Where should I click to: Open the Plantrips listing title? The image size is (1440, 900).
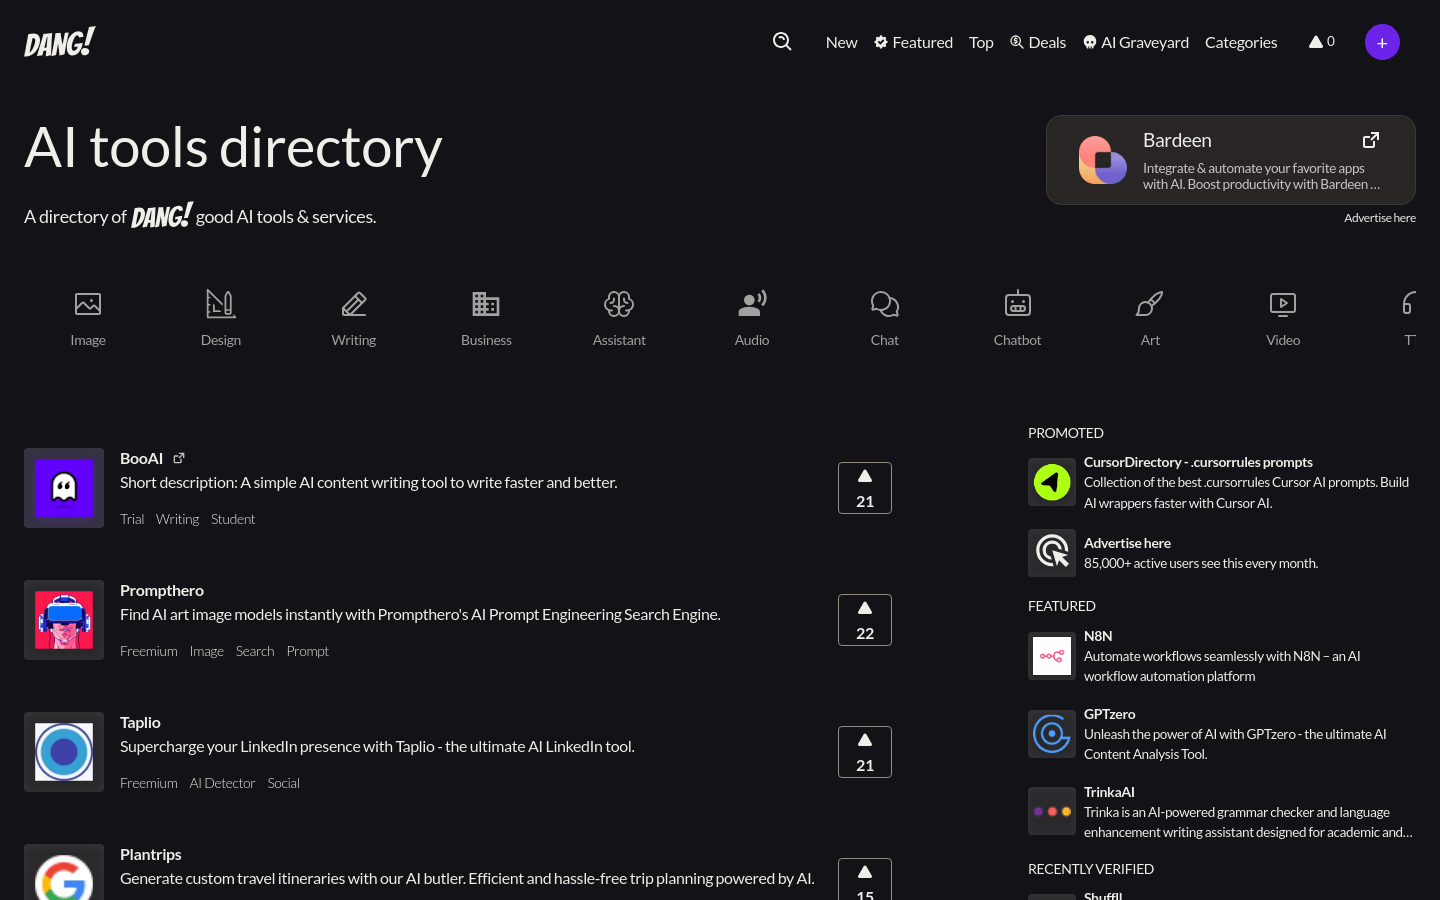pyautogui.click(x=151, y=854)
